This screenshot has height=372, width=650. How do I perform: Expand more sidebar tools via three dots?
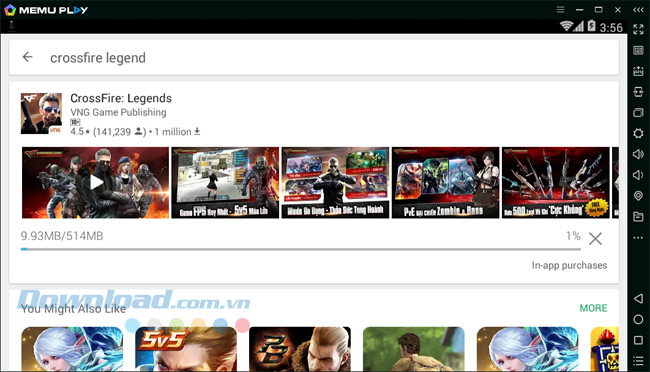[638, 238]
